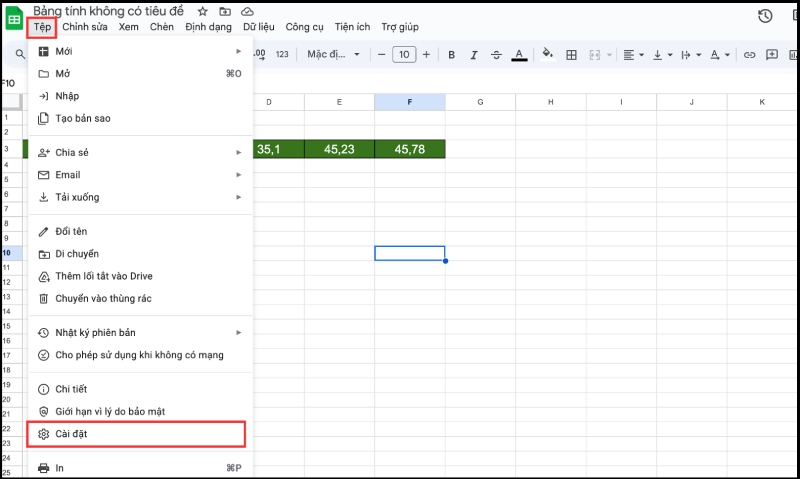This screenshot has width=800, height=479.
Task: Expand the Chia sẻ submenu
Action: click(140, 152)
